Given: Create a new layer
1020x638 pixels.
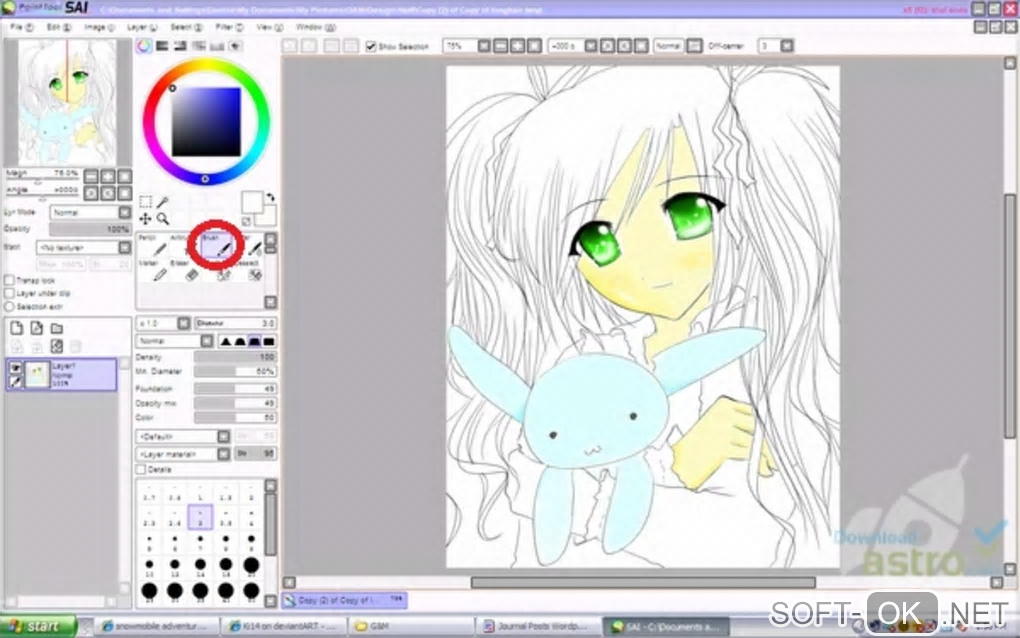Looking at the screenshot, I should click(16, 328).
